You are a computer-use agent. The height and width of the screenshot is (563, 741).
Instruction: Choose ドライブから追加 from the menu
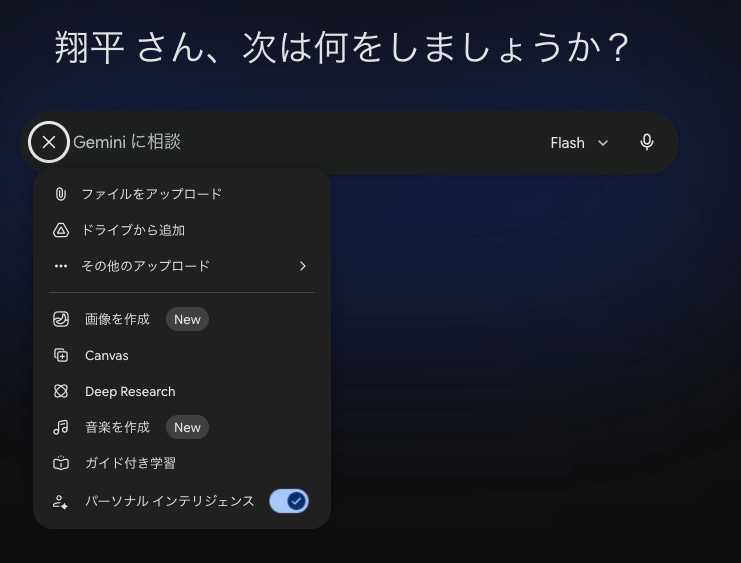point(182,230)
